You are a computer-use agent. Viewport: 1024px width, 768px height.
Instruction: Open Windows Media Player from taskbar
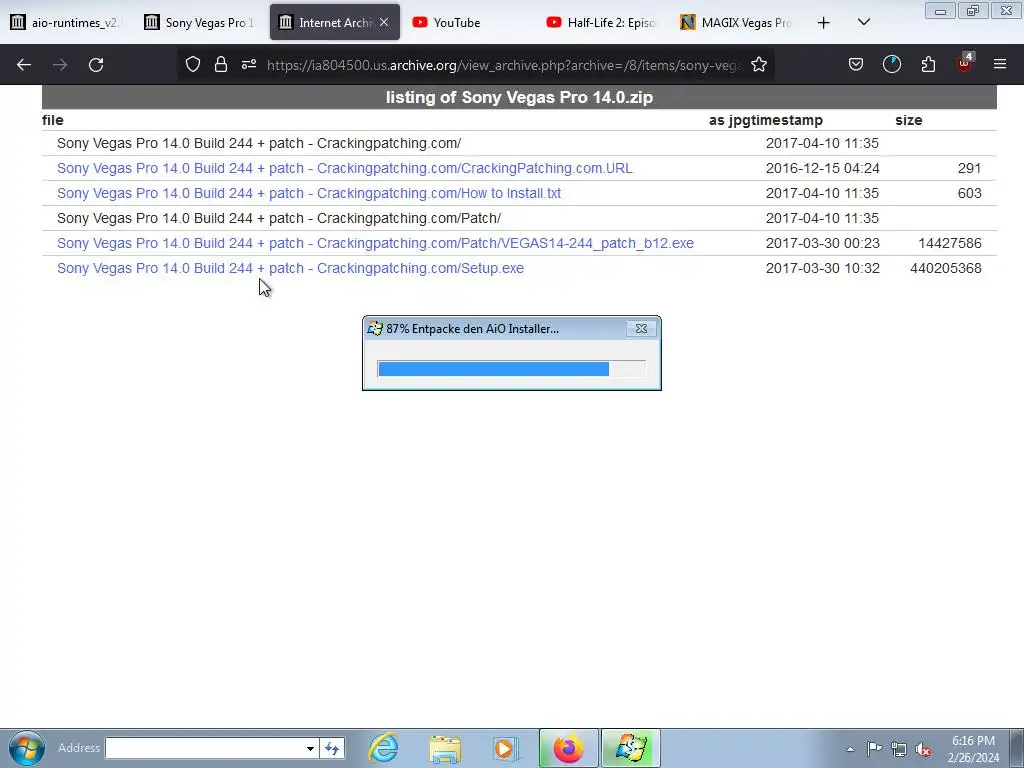(x=505, y=748)
